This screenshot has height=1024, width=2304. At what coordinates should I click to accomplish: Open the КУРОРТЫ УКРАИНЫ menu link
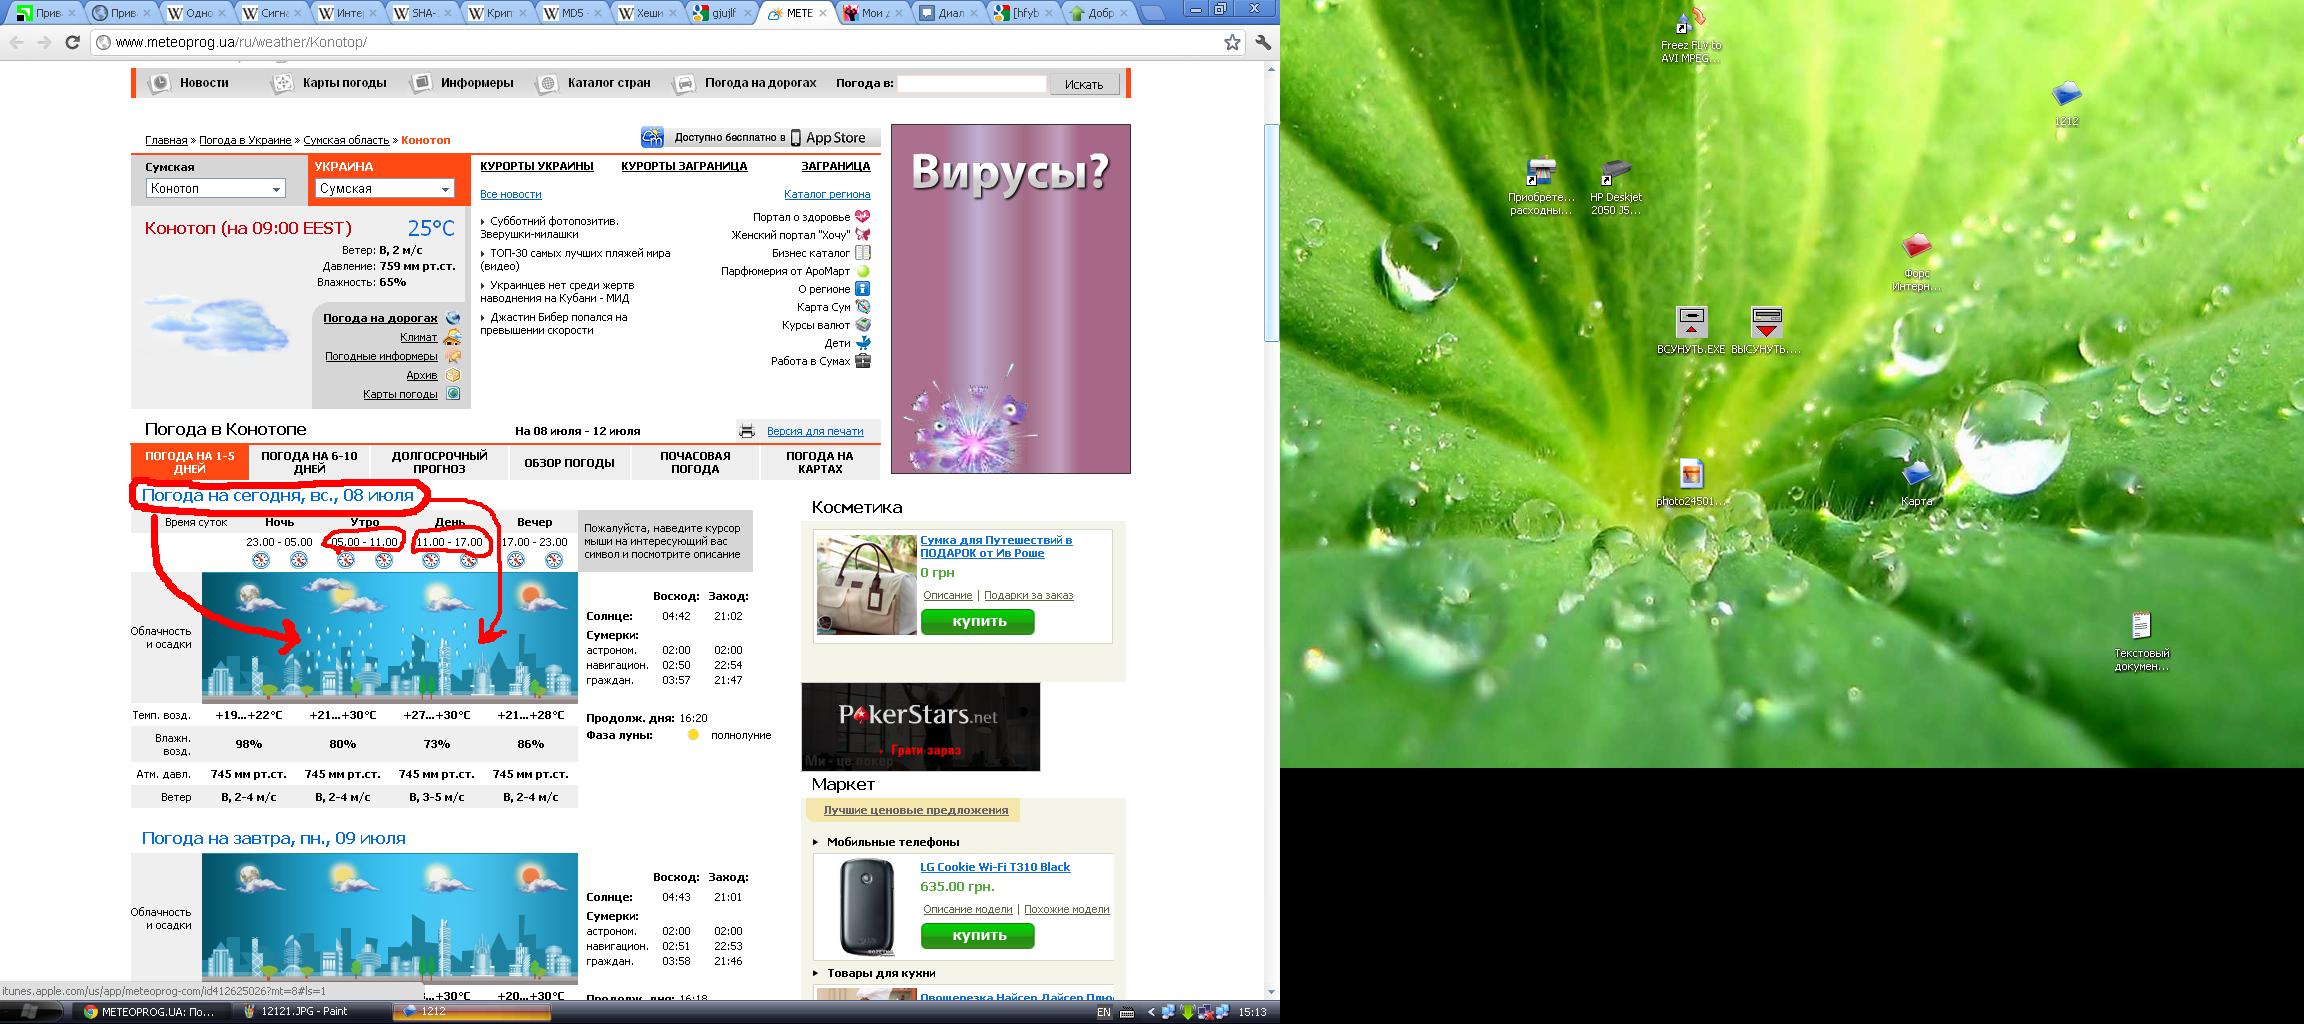pyautogui.click(x=537, y=166)
